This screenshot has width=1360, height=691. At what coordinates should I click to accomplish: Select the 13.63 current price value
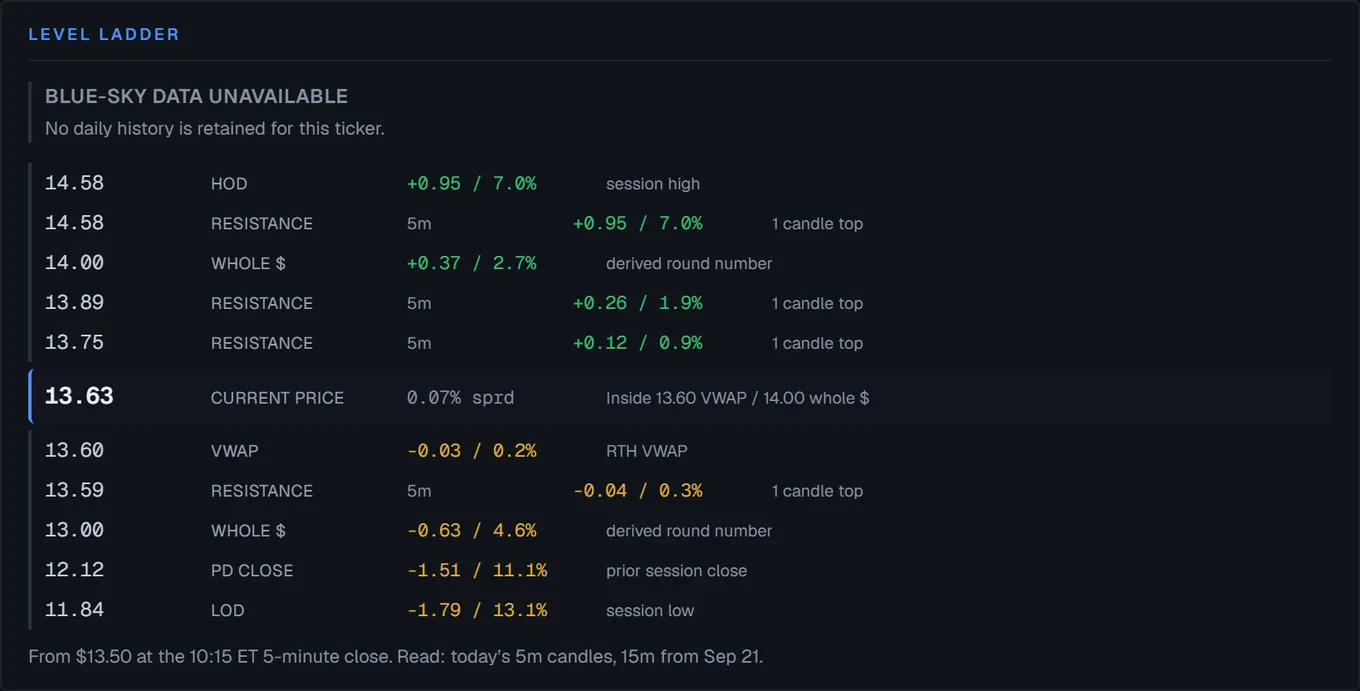coord(79,397)
